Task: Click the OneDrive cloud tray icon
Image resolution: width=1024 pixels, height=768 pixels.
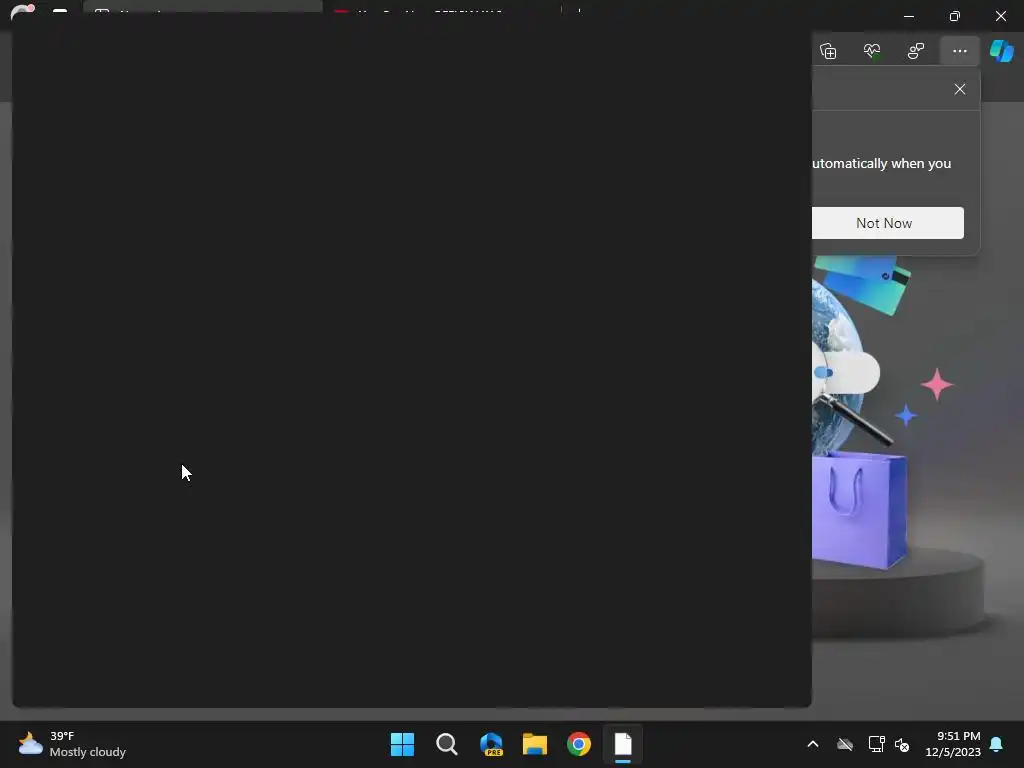Action: [x=845, y=744]
